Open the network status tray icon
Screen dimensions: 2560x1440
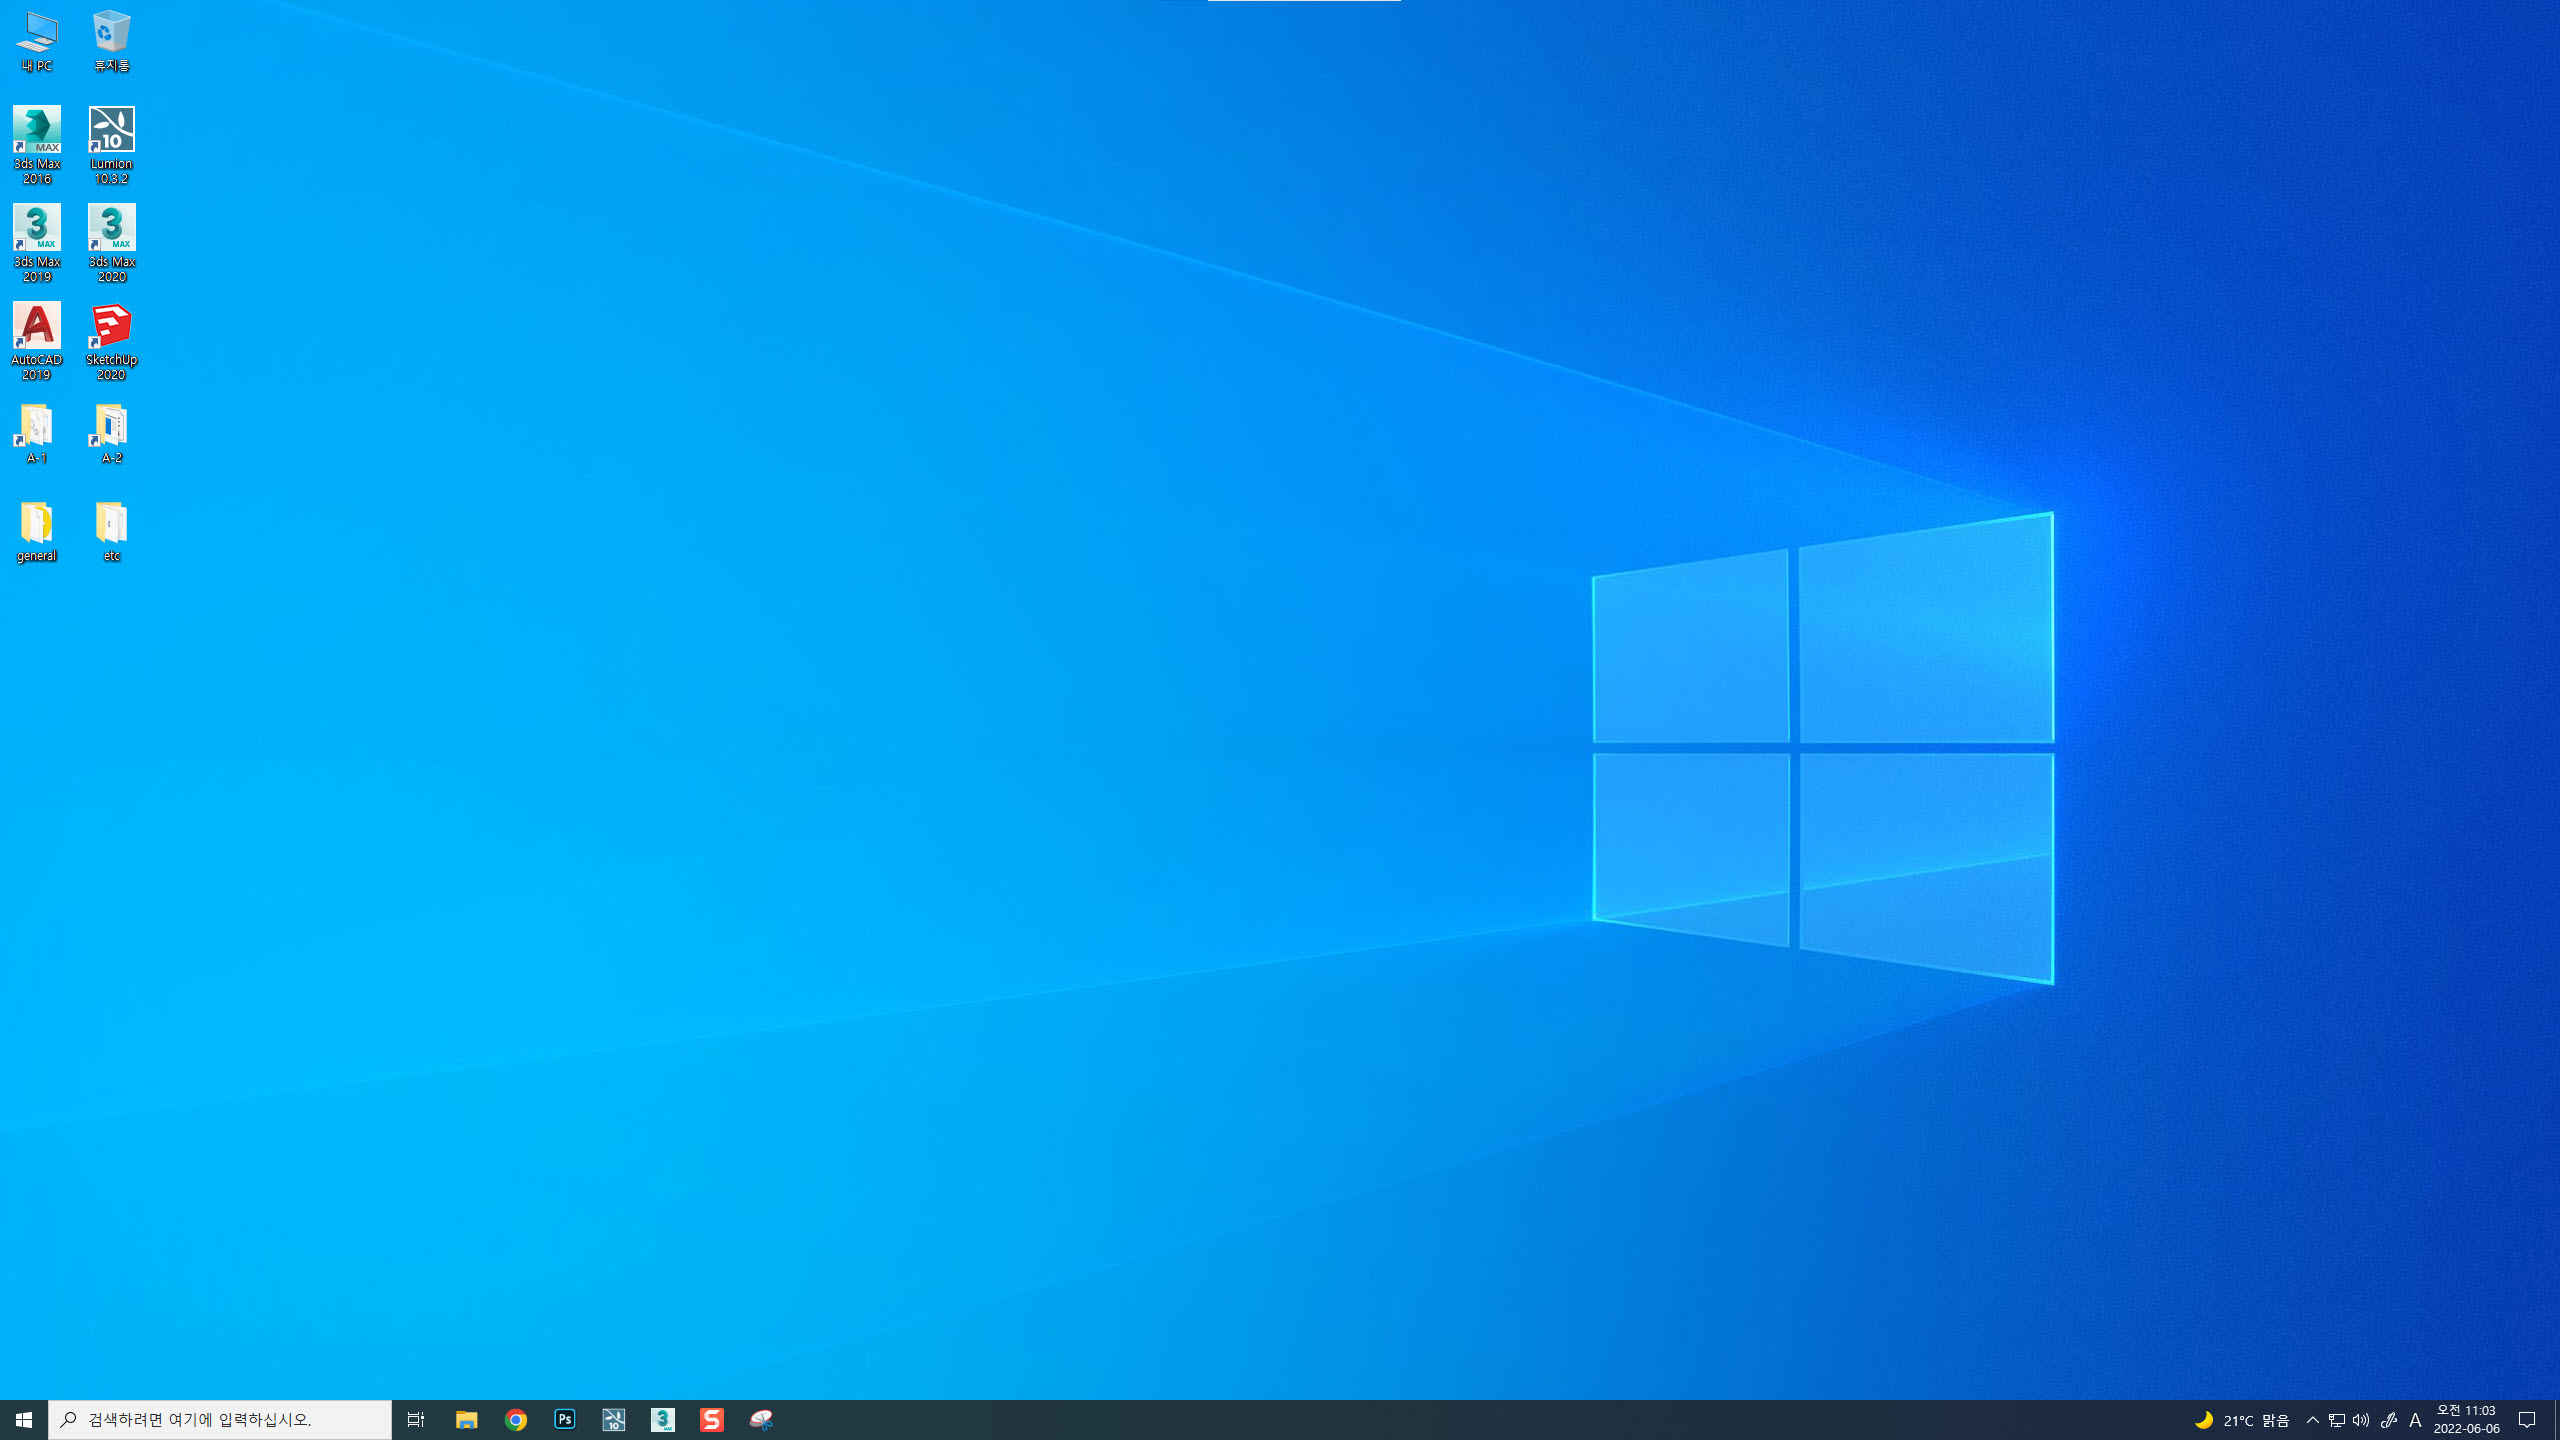(x=2337, y=1420)
